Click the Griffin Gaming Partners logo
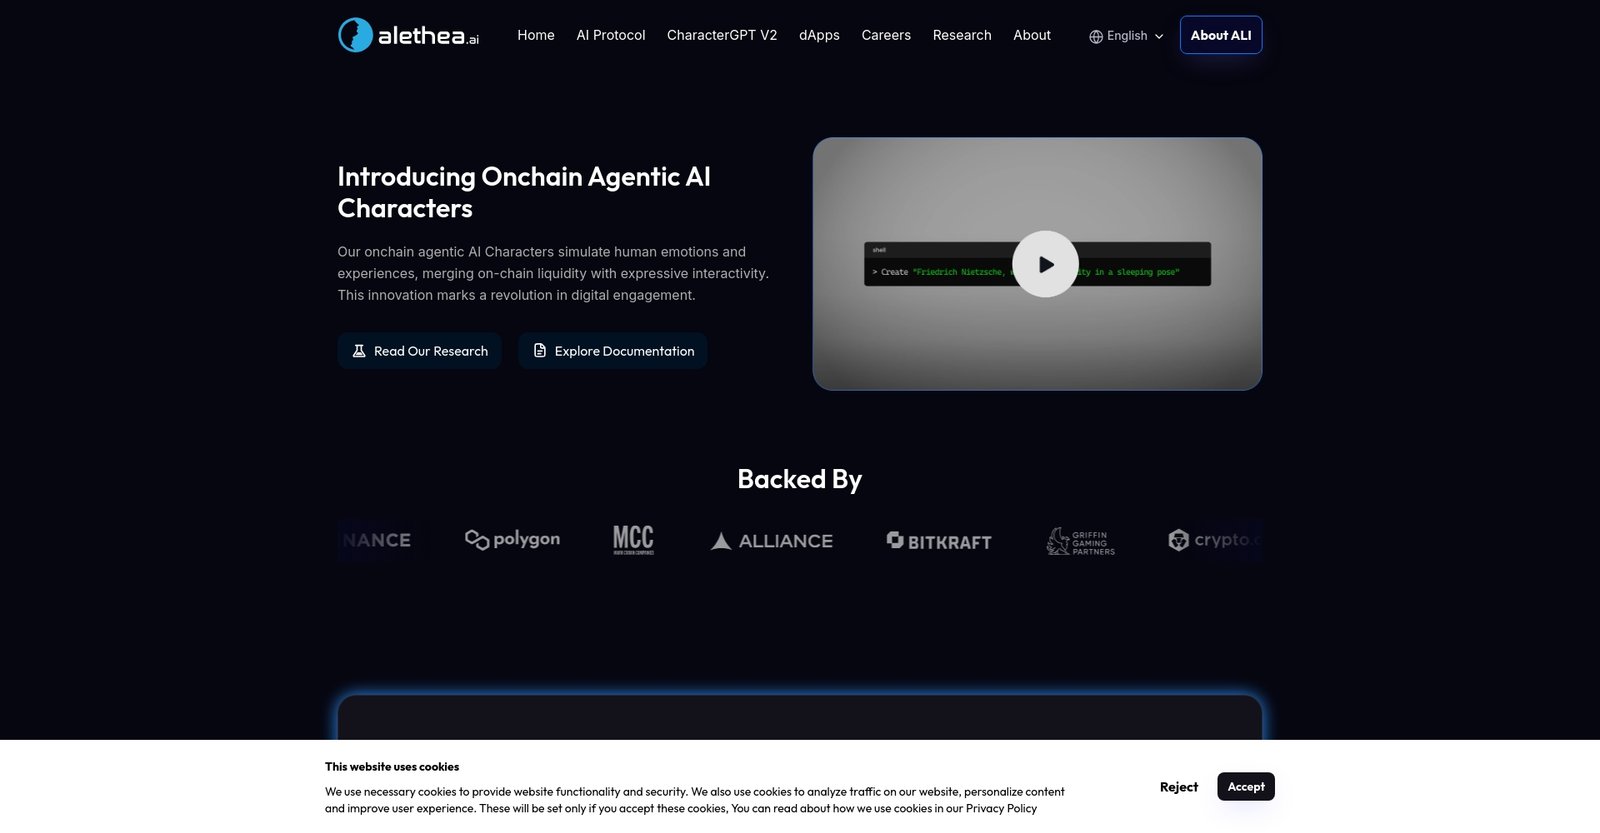The width and height of the screenshot is (1600, 833). [x=1080, y=542]
